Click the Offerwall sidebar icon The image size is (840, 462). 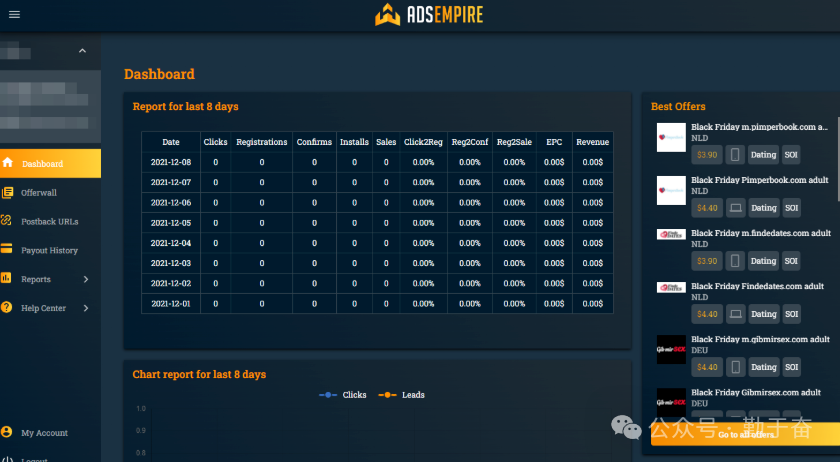pyautogui.click(x=7, y=192)
